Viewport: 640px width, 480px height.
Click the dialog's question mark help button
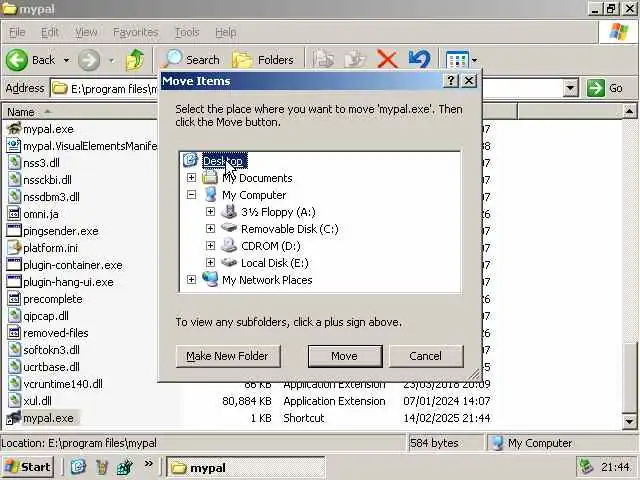(451, 81)
